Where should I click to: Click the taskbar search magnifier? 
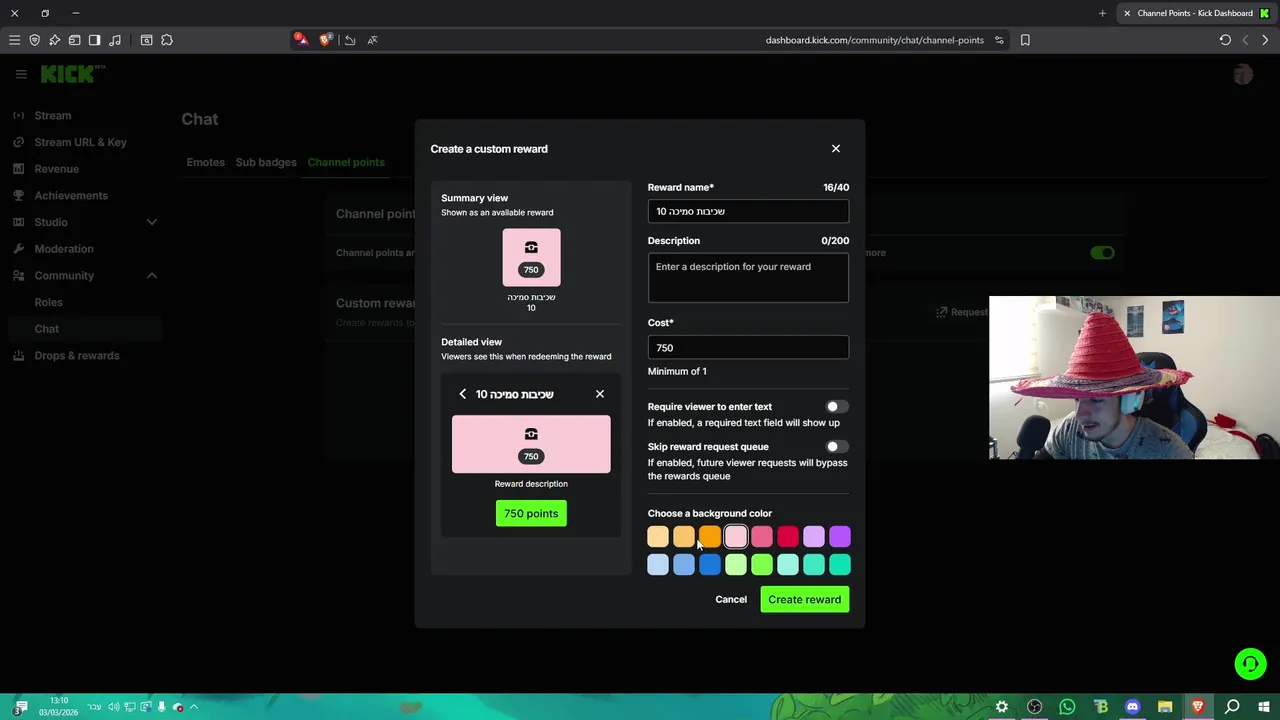(x=1233, y=707)
